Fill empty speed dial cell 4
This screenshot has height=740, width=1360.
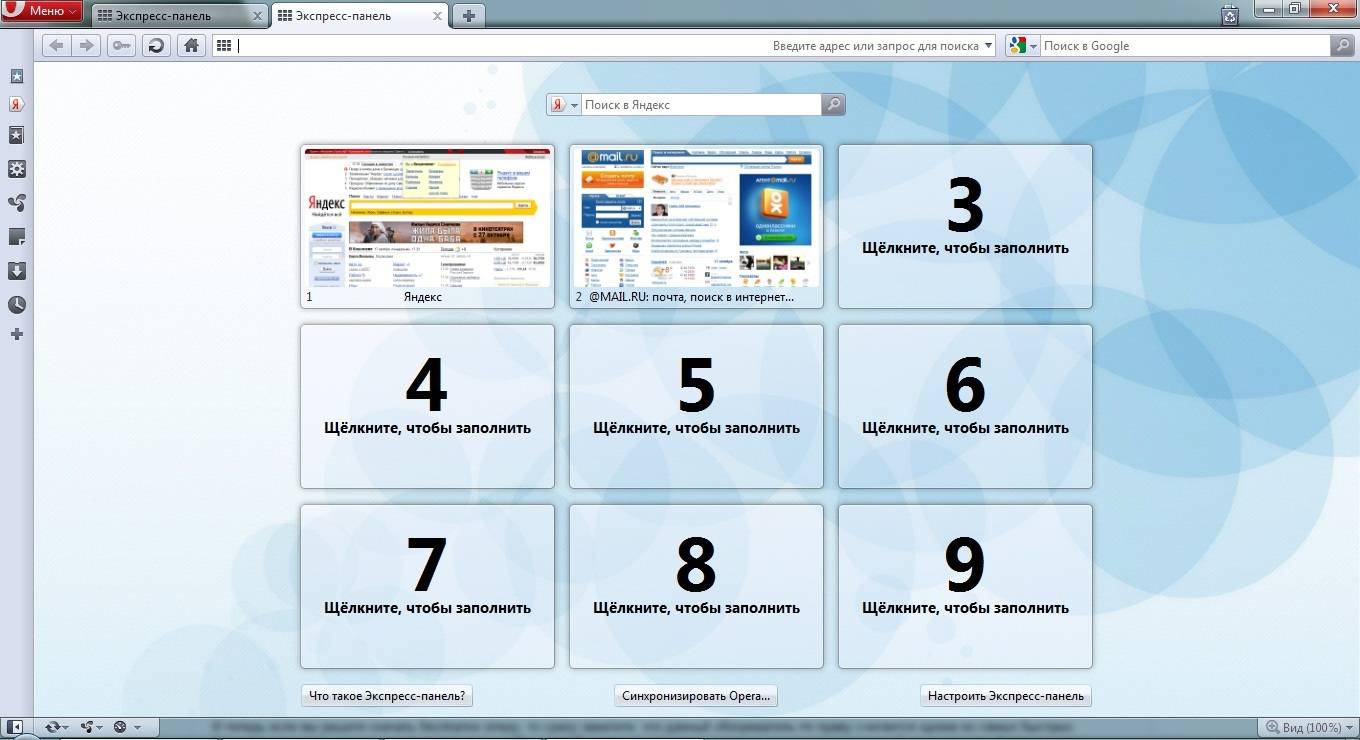point(427,406)
